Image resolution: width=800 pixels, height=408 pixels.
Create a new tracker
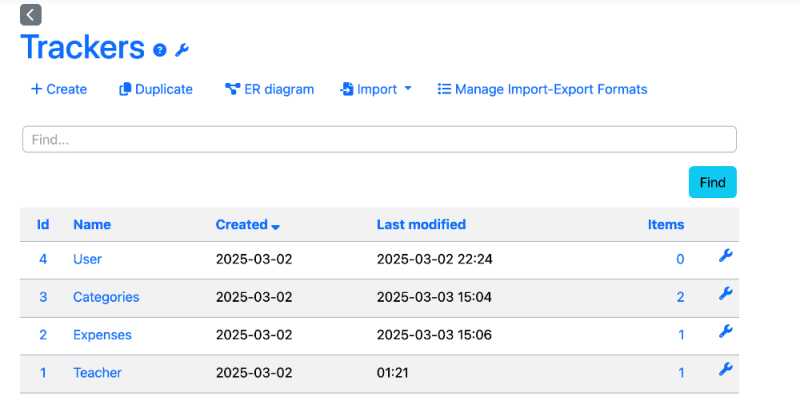coord(59,89)
